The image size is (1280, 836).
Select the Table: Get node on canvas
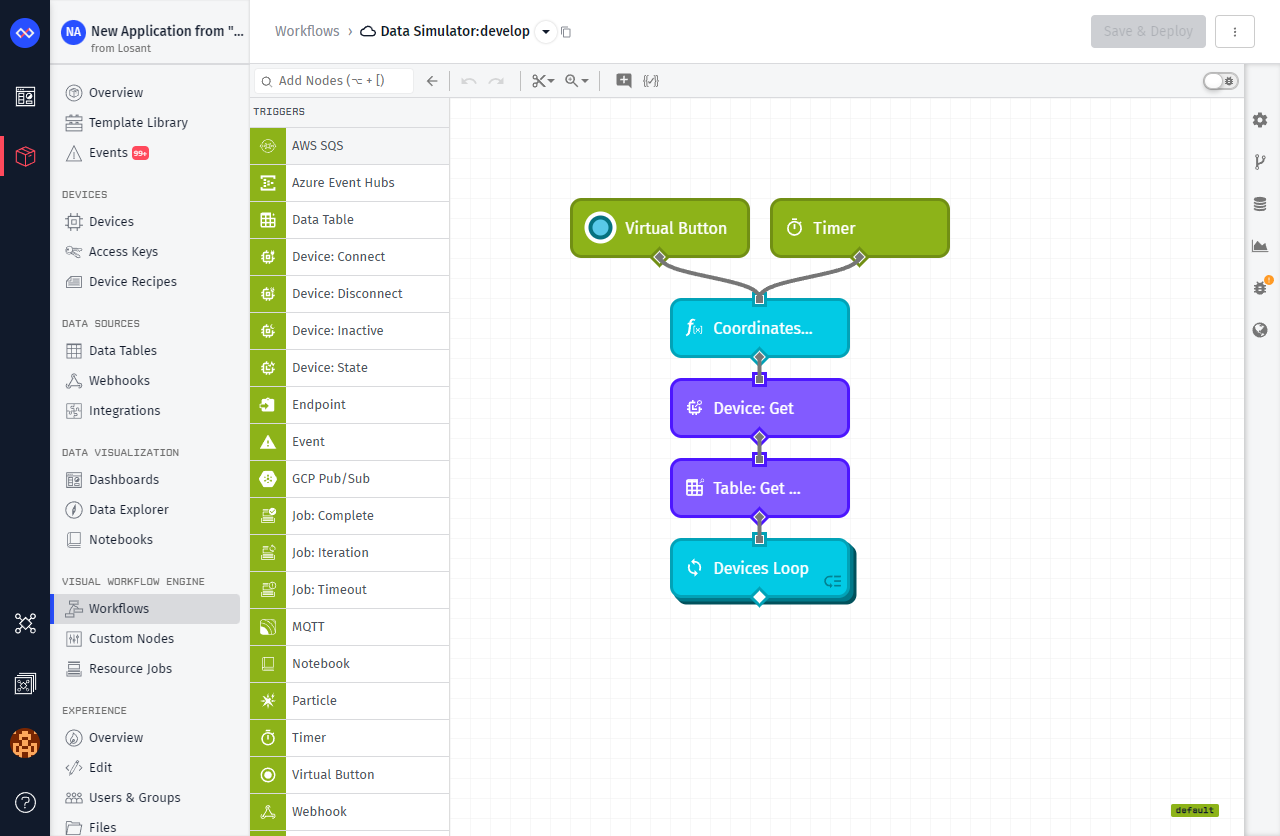click(x=759, y=488)
